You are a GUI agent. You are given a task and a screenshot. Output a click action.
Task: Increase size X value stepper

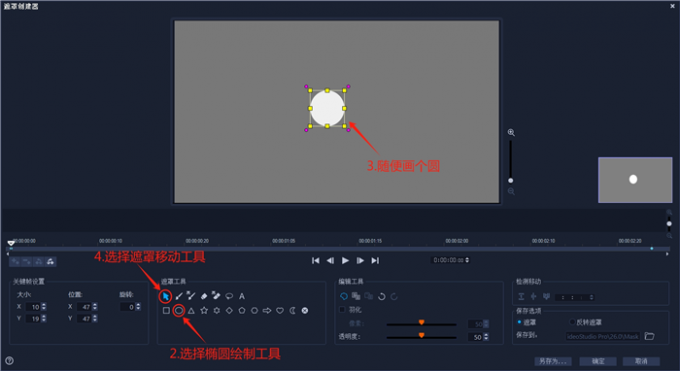point(44,305)
